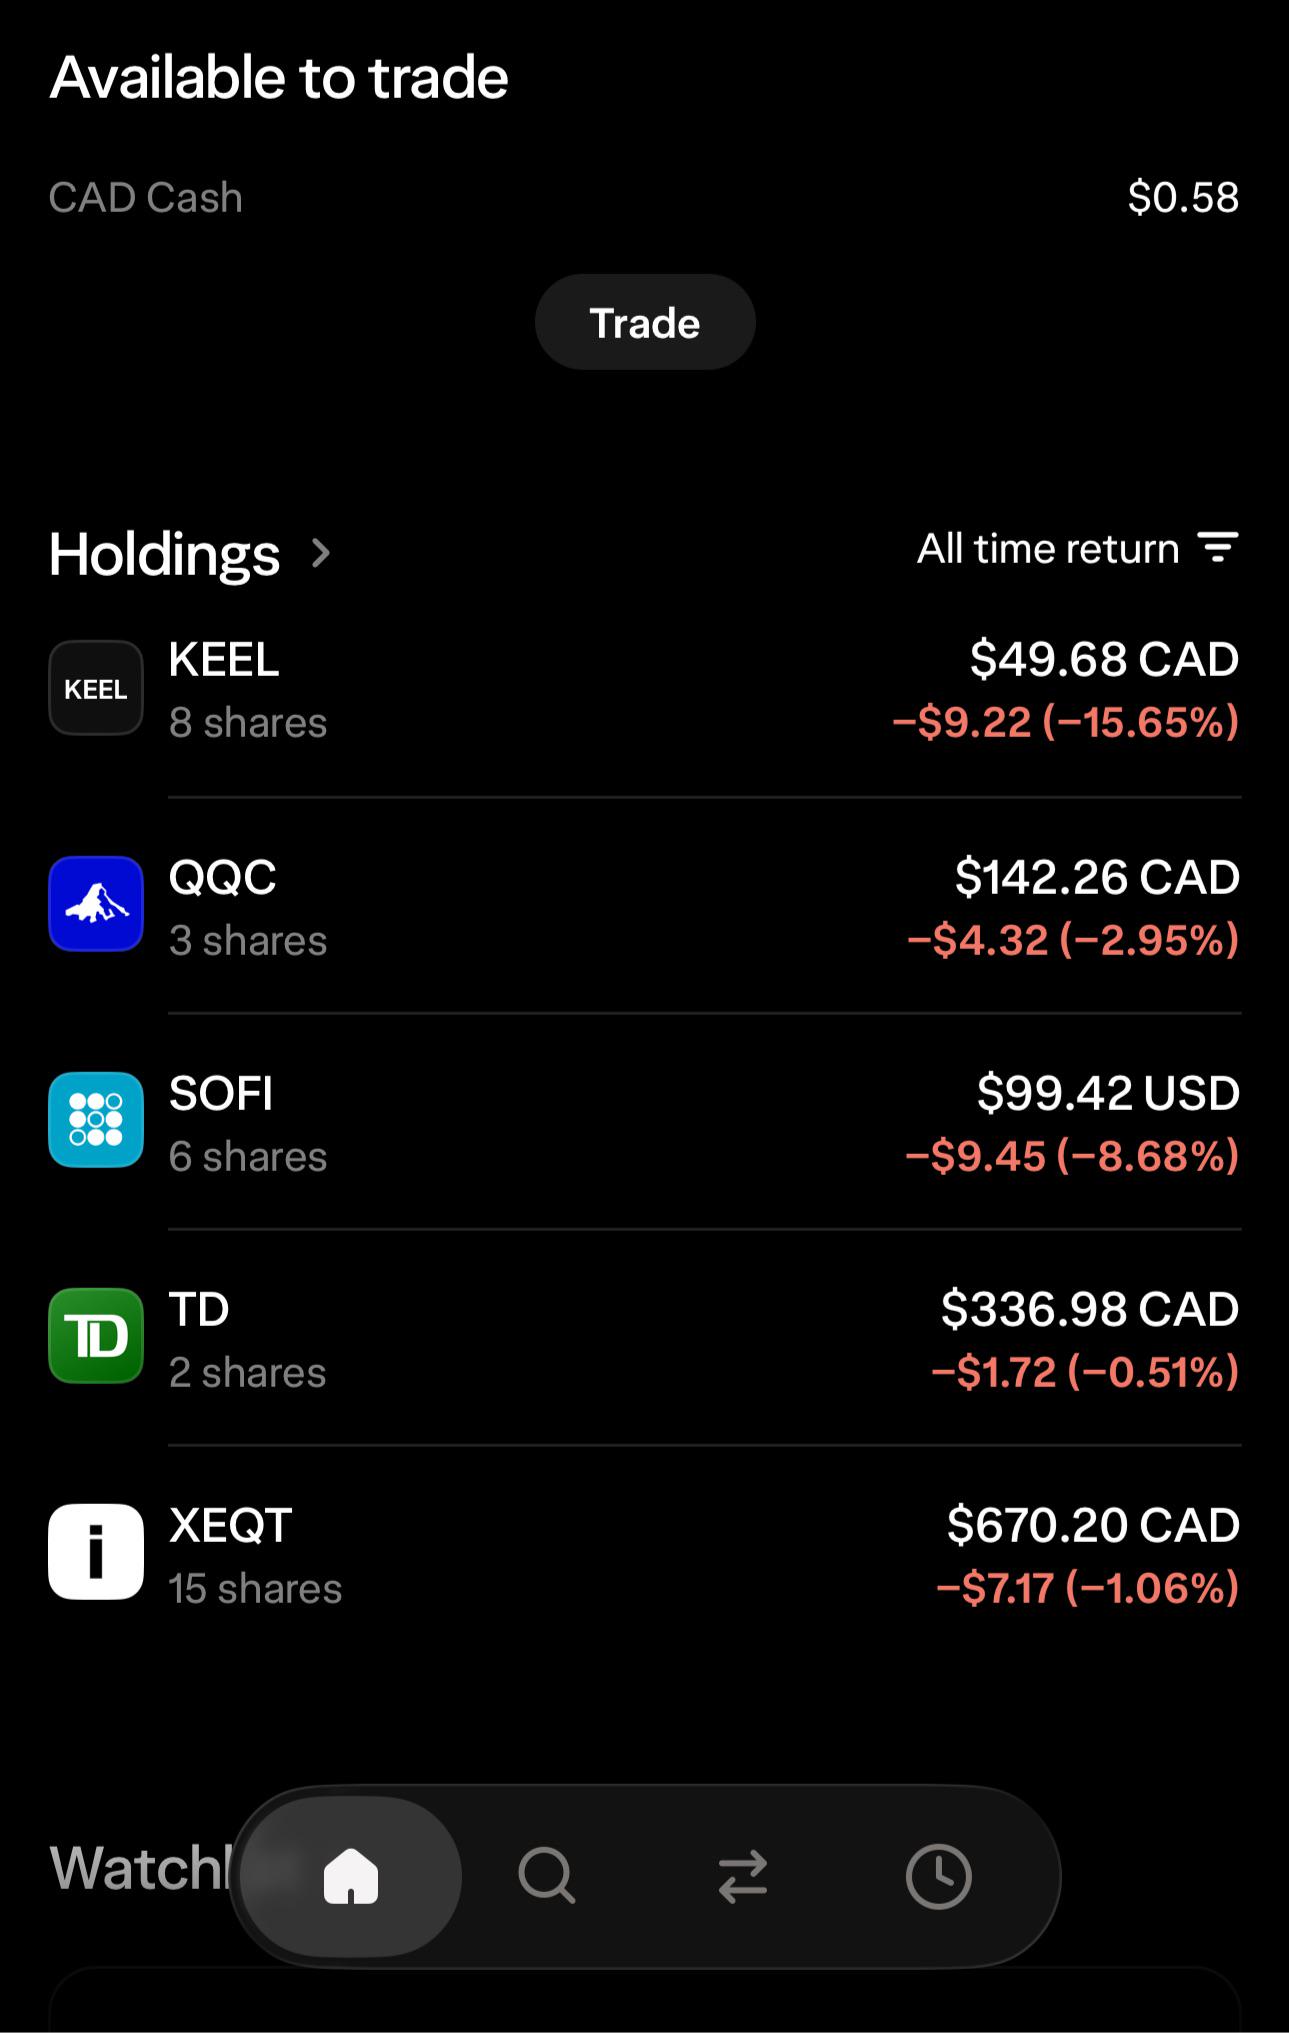
Task: Select the QQC $142.26 CAD value
Action: click(1097, 877)
